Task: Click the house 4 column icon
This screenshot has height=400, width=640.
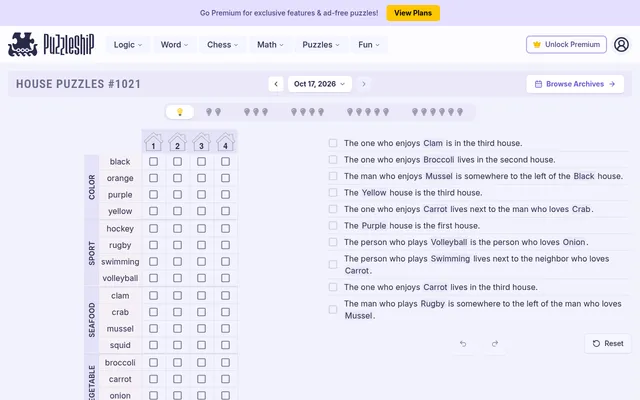Action: [x=225, y=142]
